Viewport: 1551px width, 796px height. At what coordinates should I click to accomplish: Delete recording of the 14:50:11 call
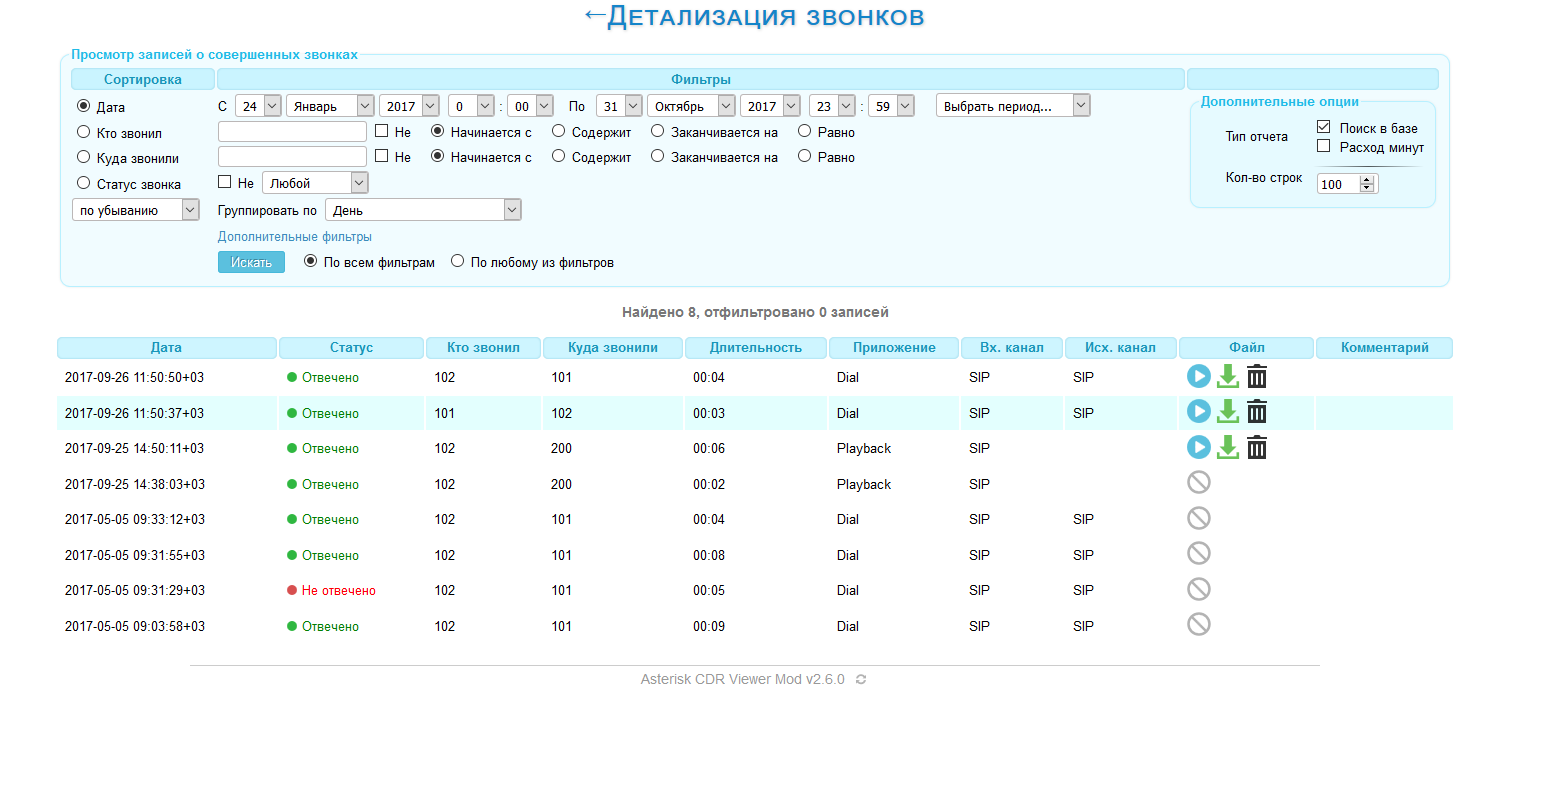coord(1257,448)
